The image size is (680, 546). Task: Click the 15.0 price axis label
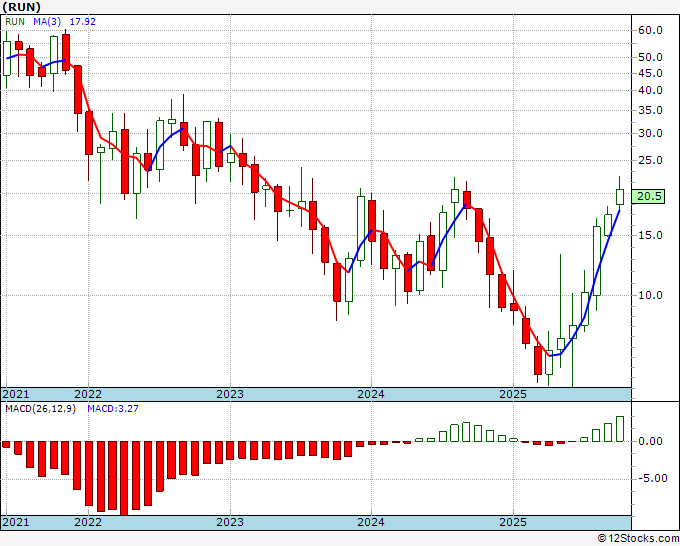tap(651, 235)
